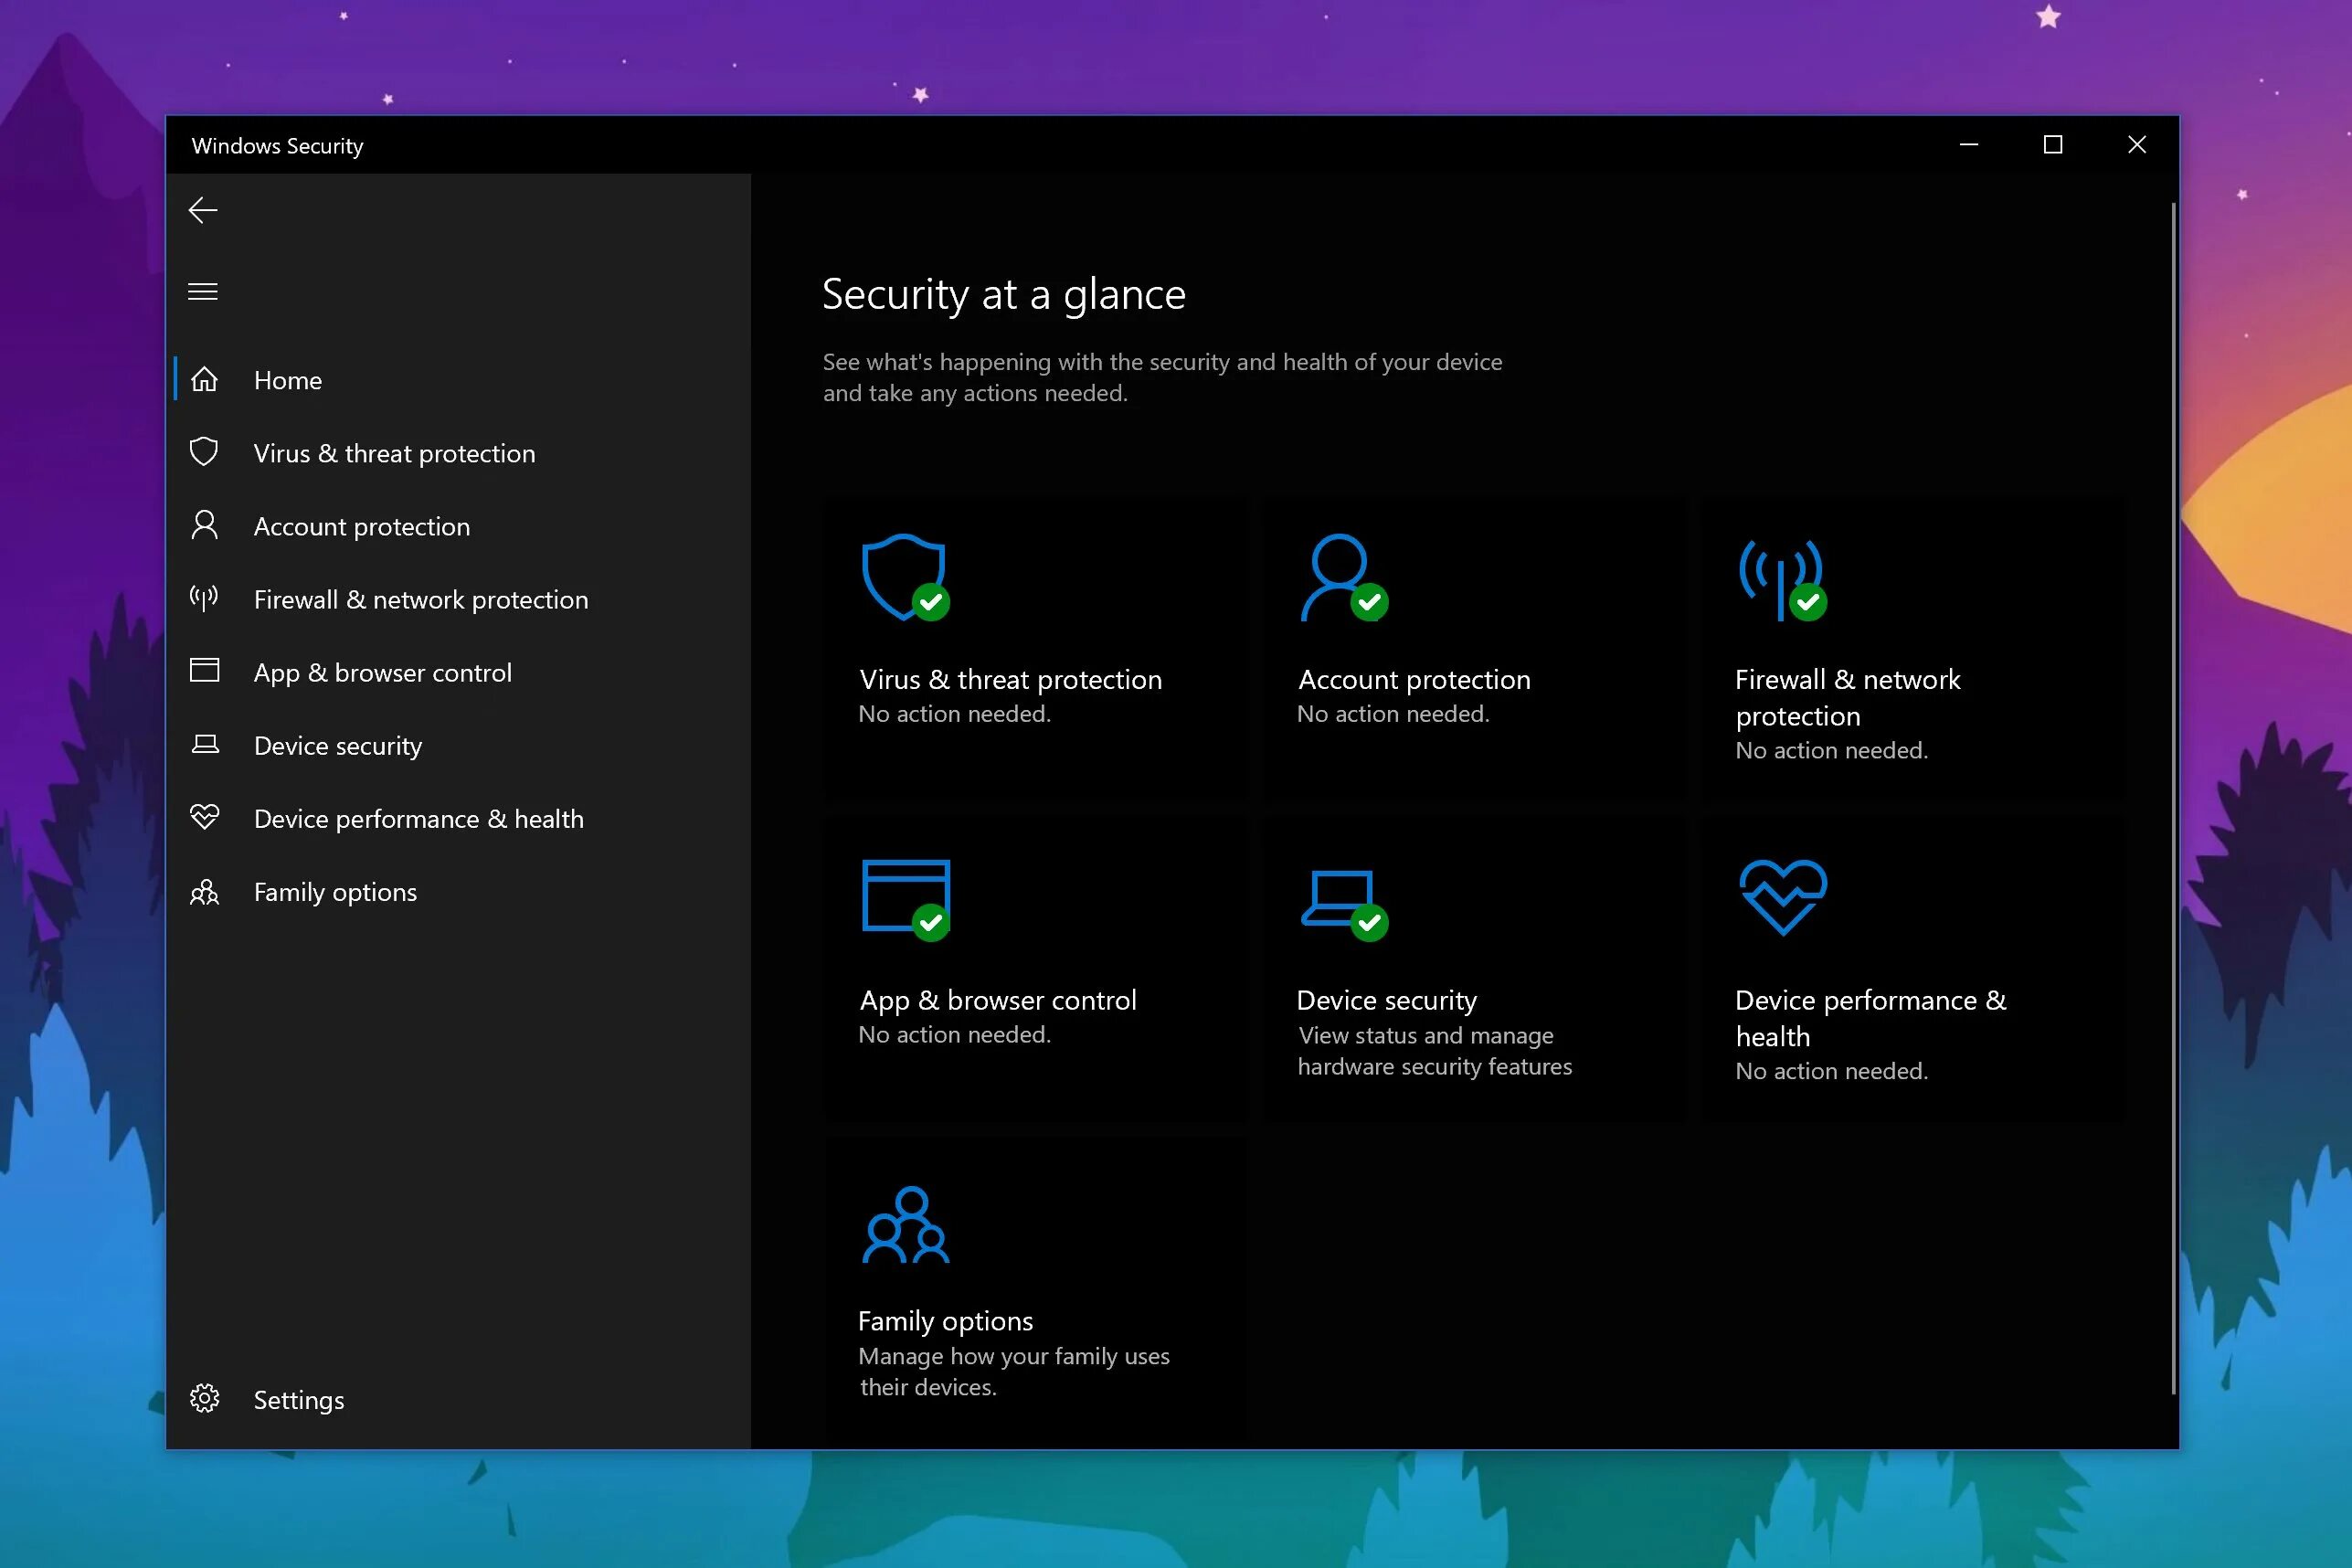Choose Device security in the sidebar
The image size is (2352, 1568).
[337, 745]
